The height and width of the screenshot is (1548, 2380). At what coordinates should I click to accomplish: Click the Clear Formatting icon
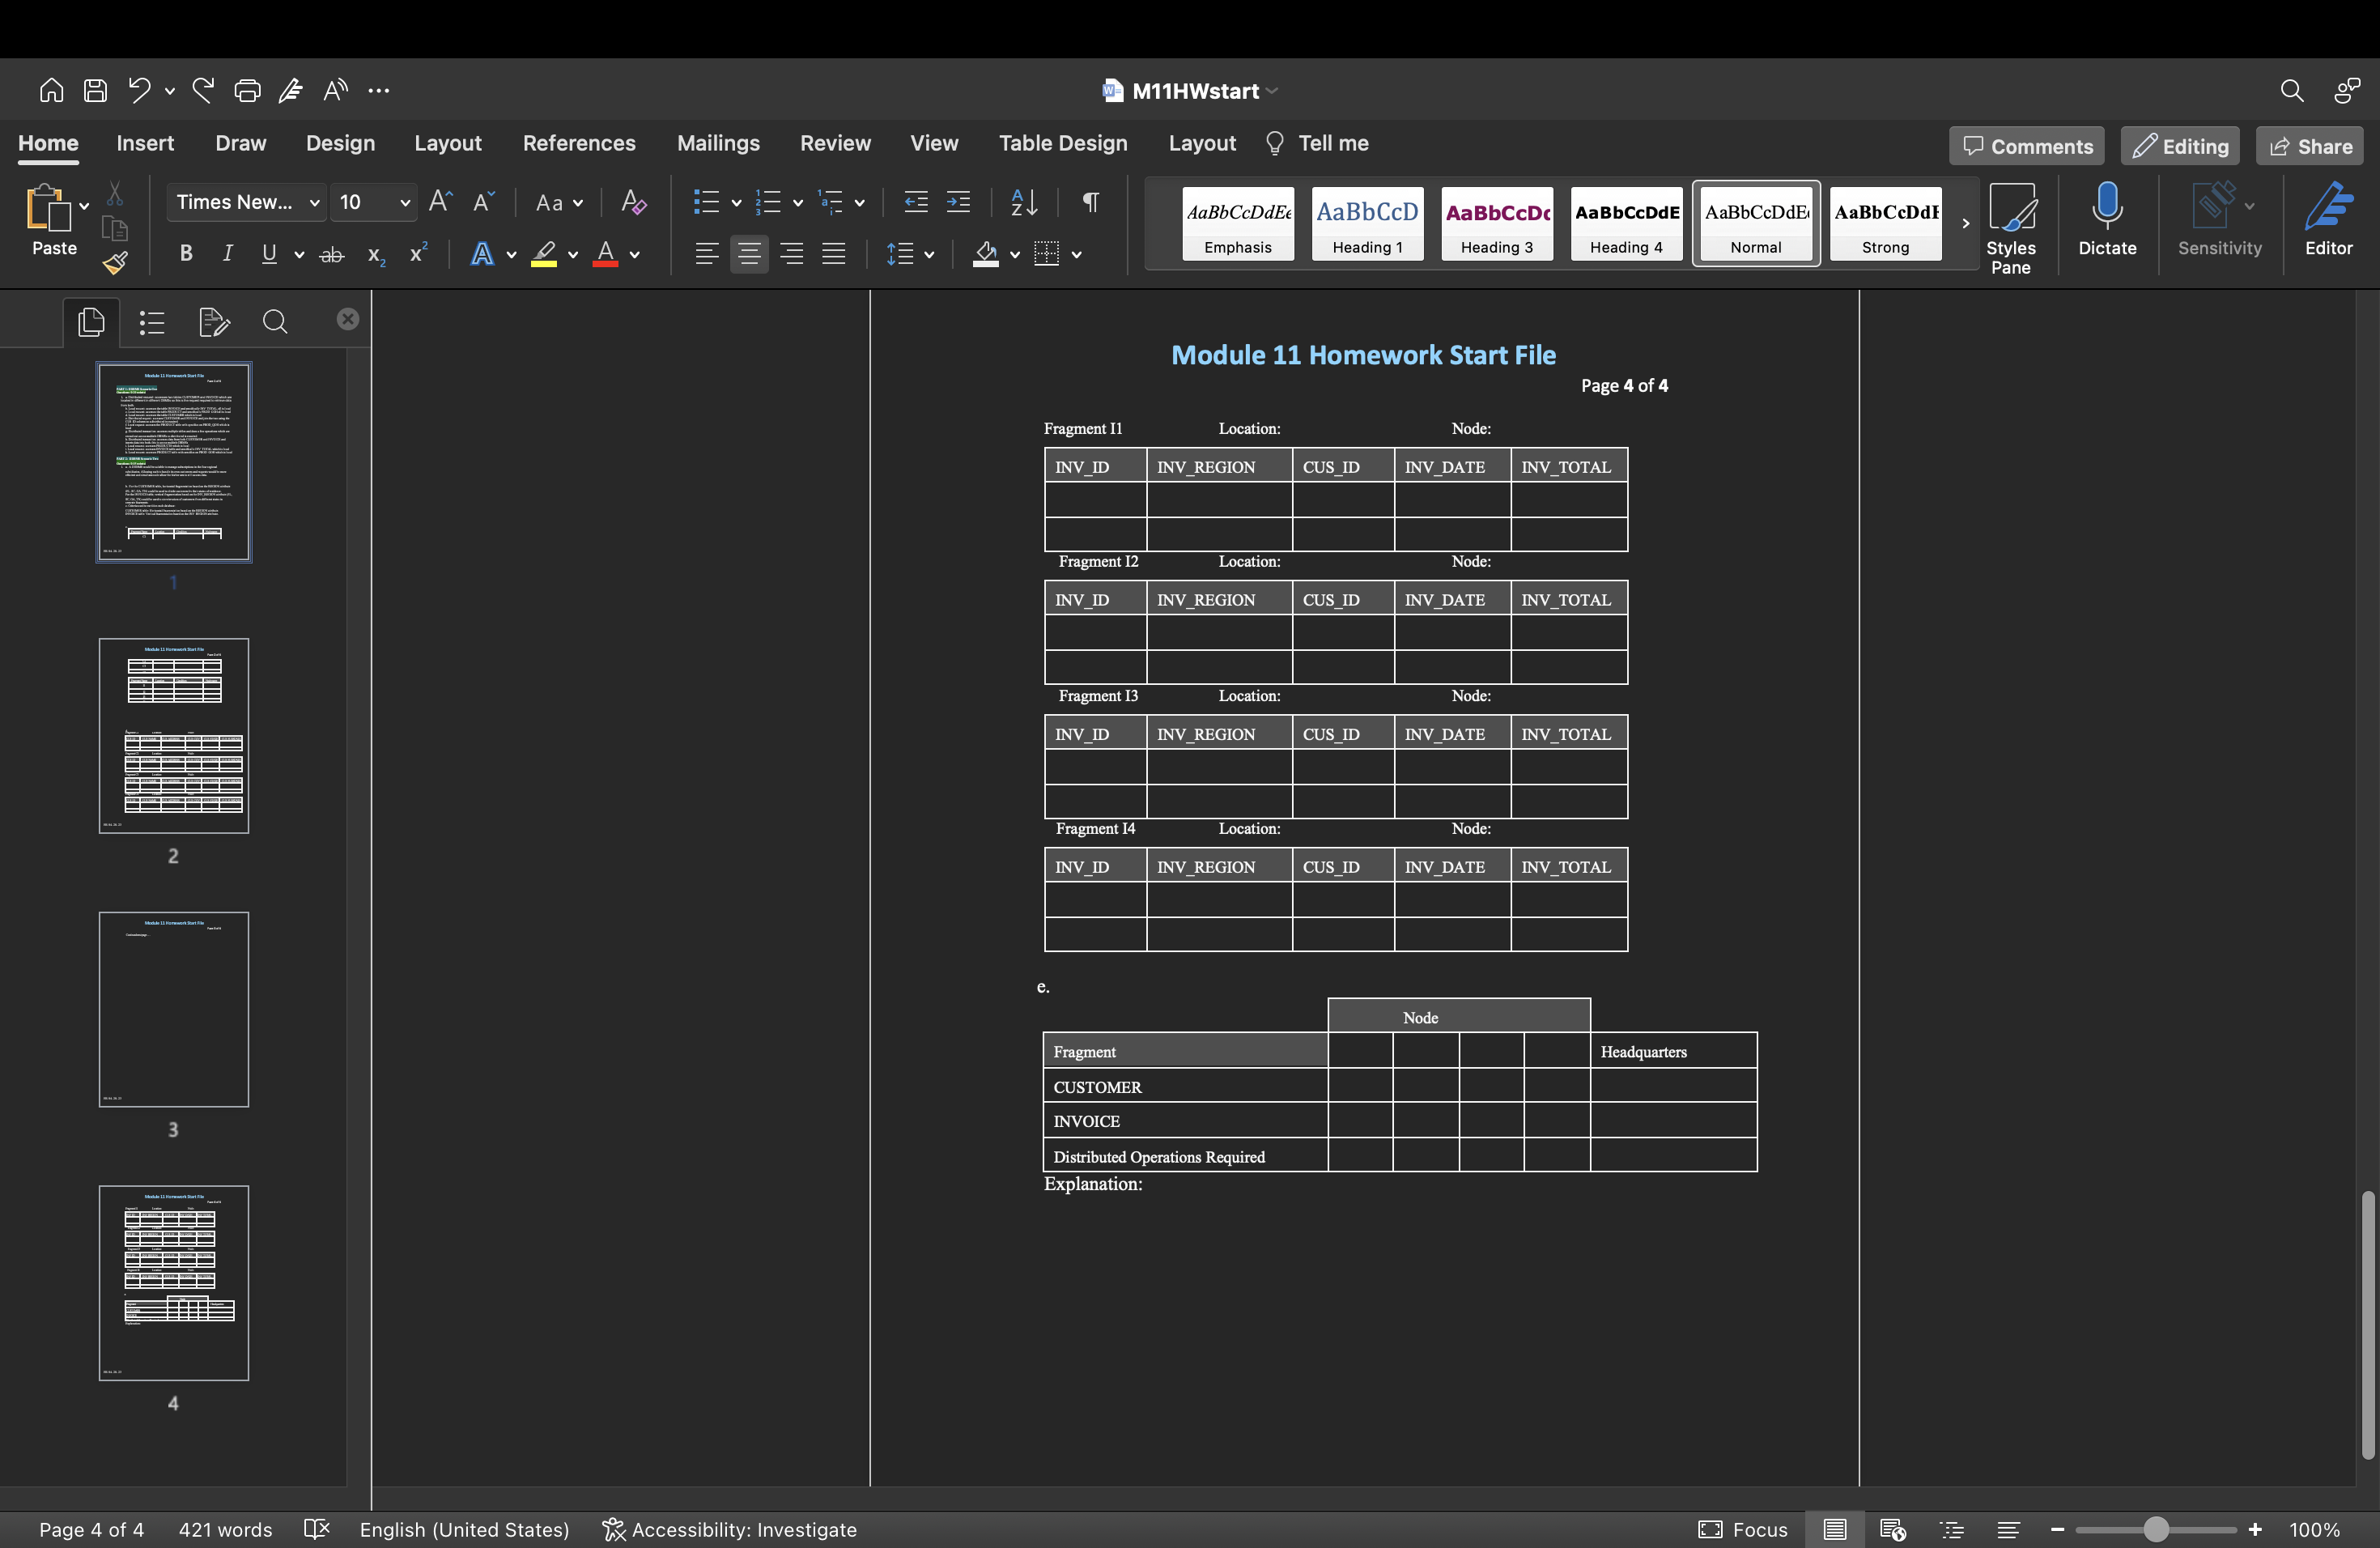click(x=633, y=202)
